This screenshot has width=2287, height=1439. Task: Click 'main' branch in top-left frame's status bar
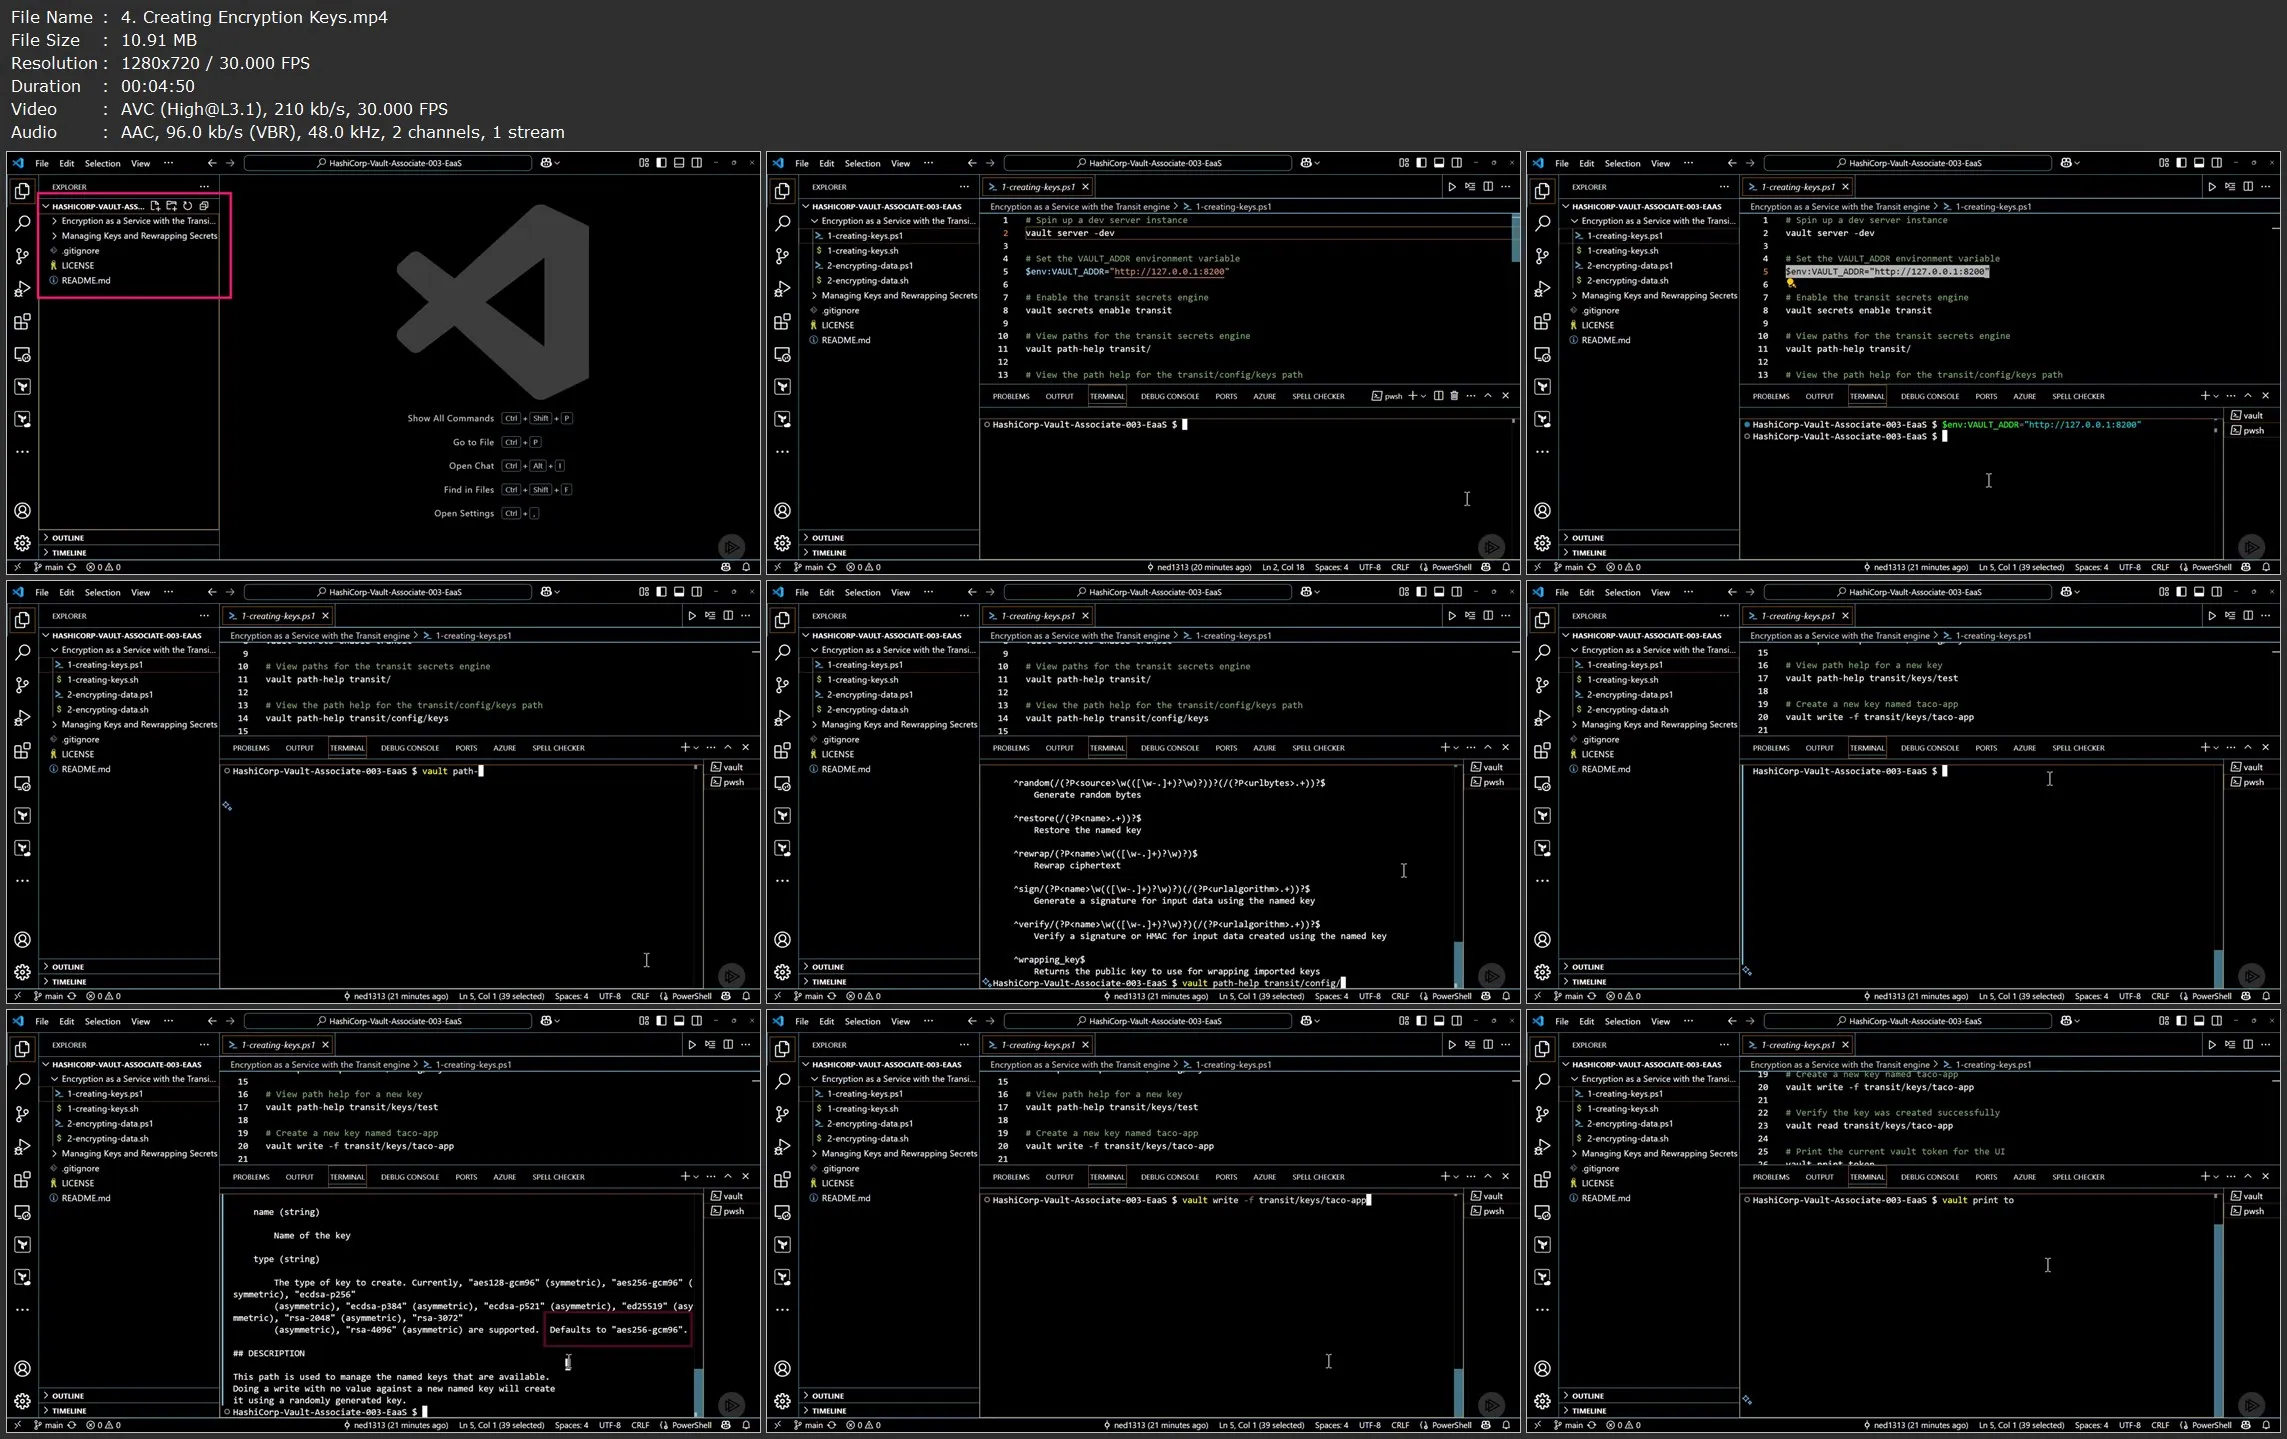tap(48, 567)
